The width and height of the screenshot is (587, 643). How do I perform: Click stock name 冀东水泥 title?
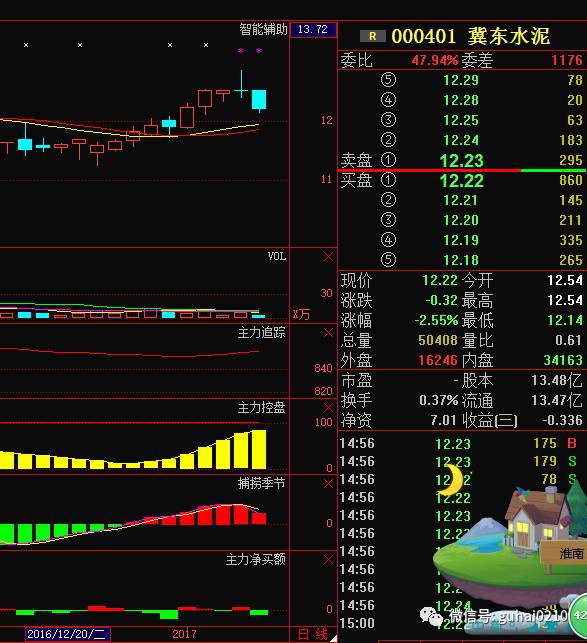pyautogui.click(x=509, y=36)
